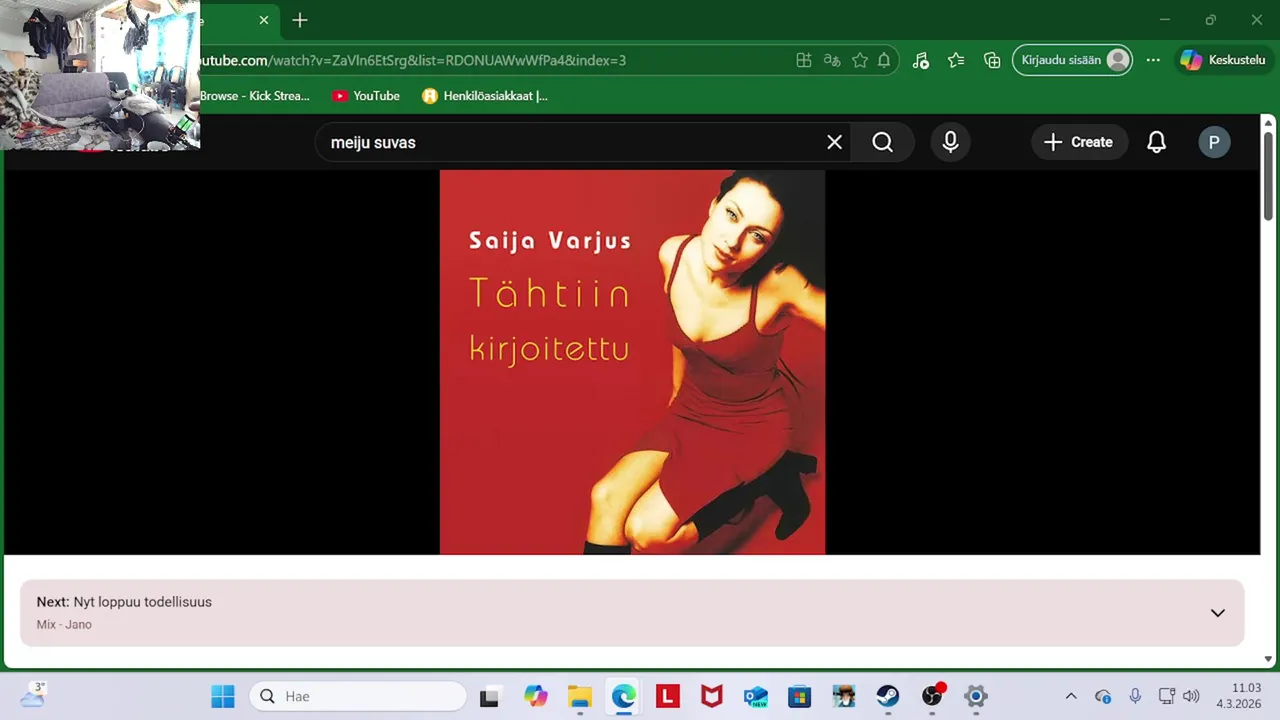The width and height of the screenshot is (1280, 720).
Task: Open the YouTube Create menu
Action: point(1079,142)
